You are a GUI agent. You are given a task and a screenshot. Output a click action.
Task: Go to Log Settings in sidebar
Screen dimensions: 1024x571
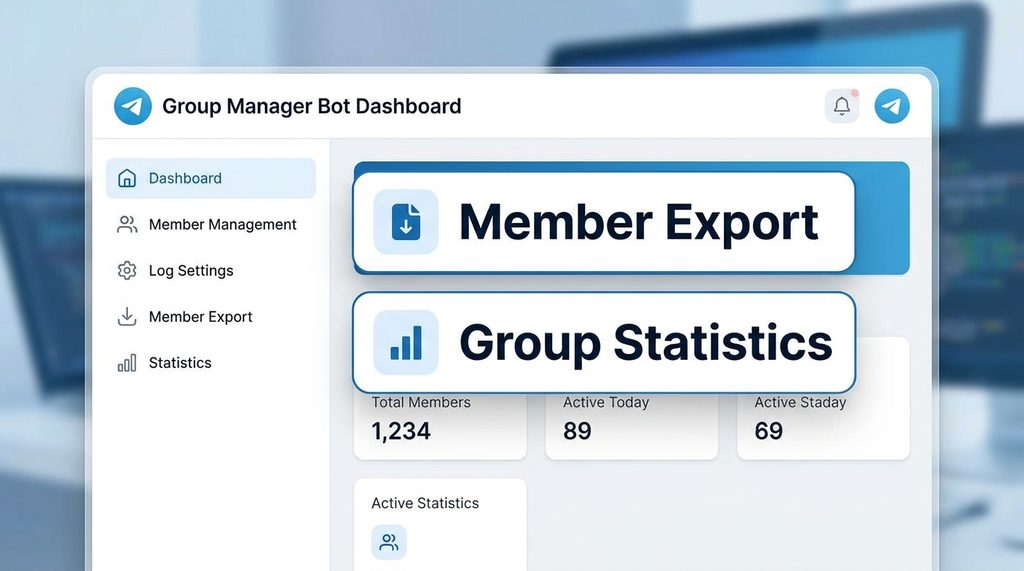click(x=191, y=271)
